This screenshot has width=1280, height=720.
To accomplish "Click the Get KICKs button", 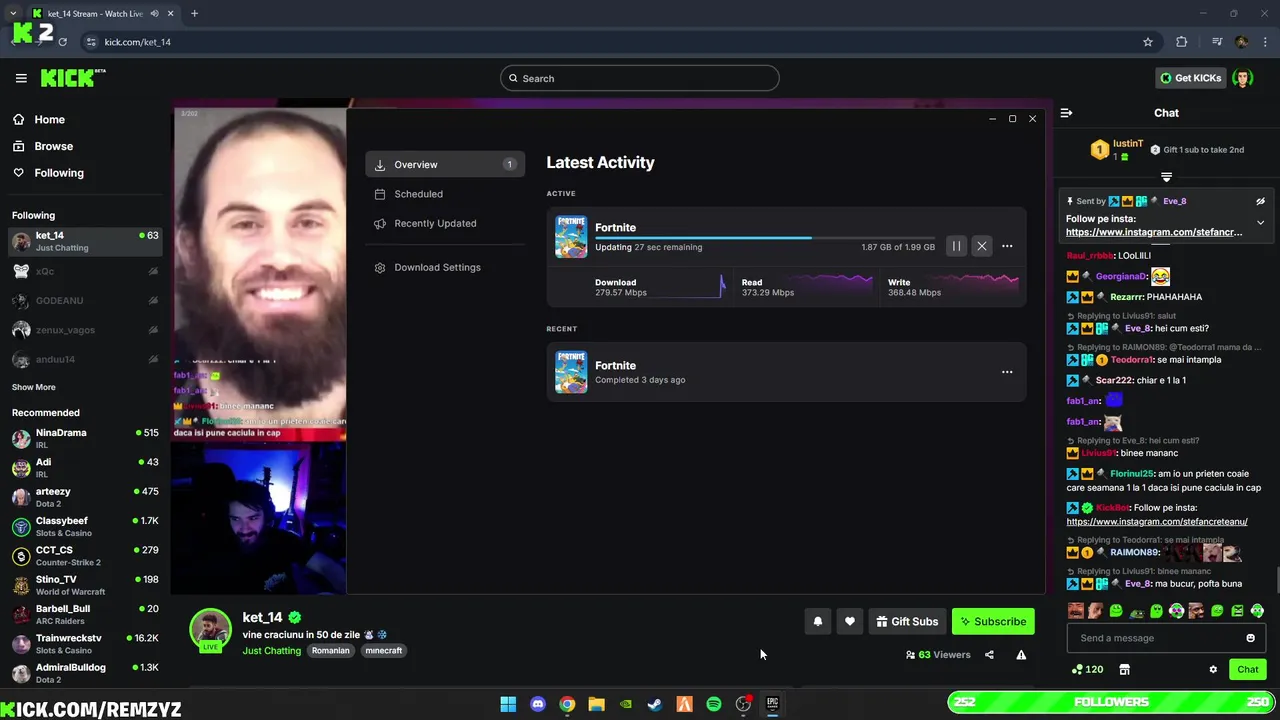I will (x=1190, y=78).
